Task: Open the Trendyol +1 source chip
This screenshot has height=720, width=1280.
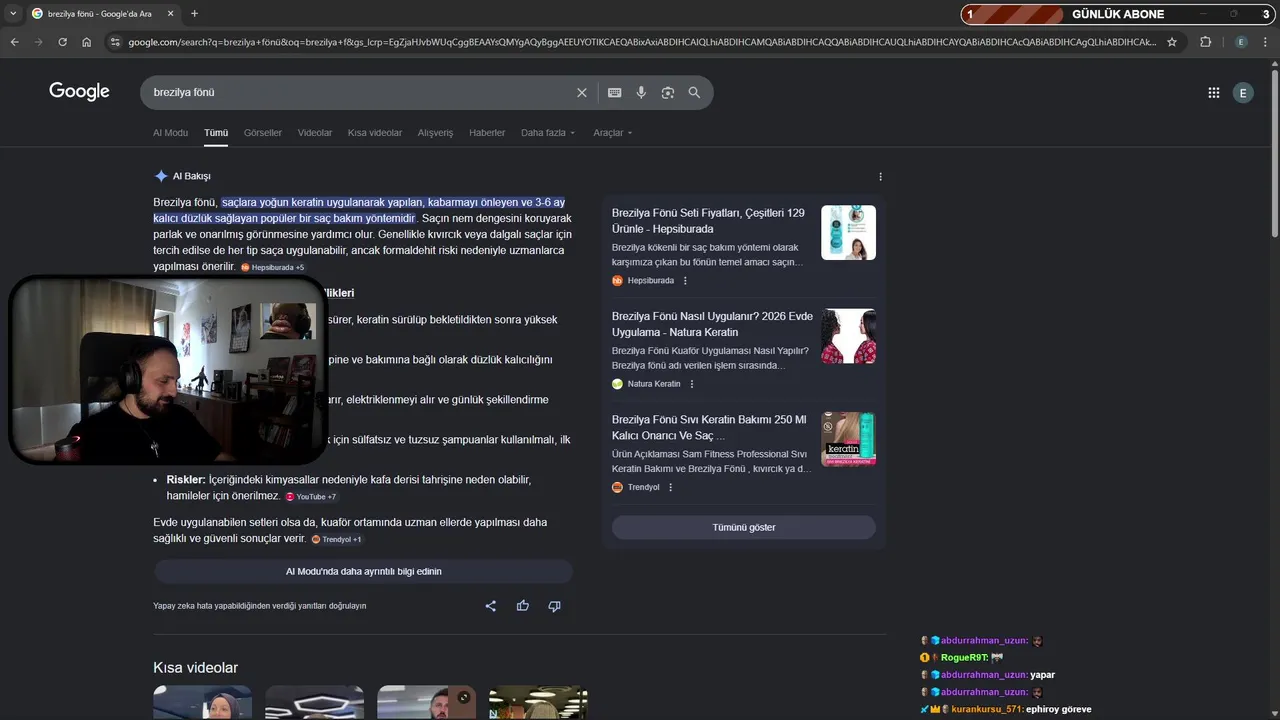Action: pos(337,540)
